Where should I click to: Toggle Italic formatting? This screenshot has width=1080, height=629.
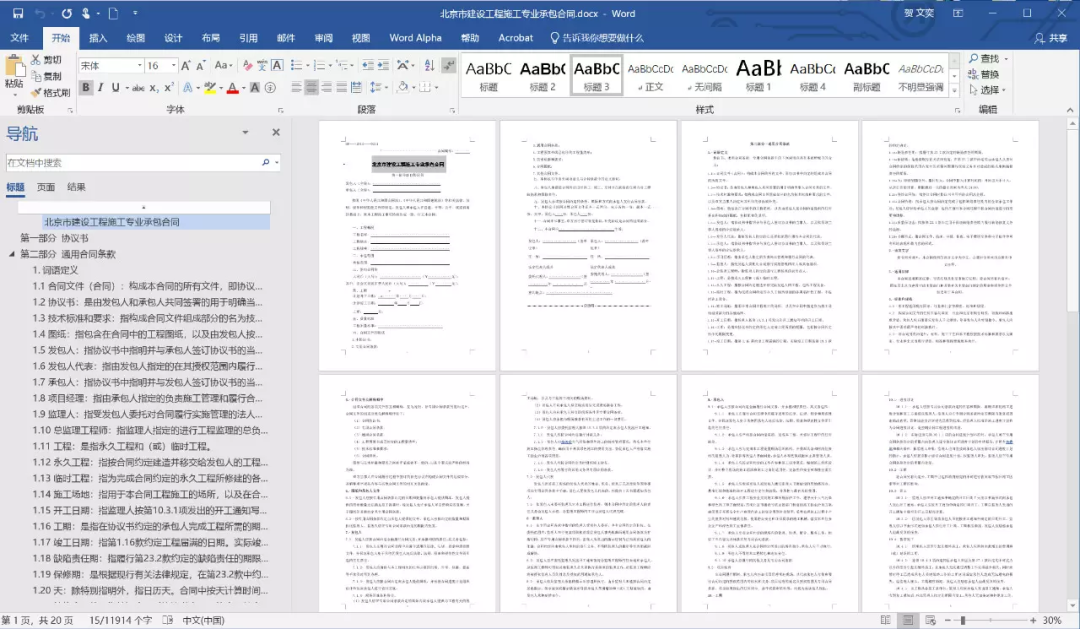[101, 87]
